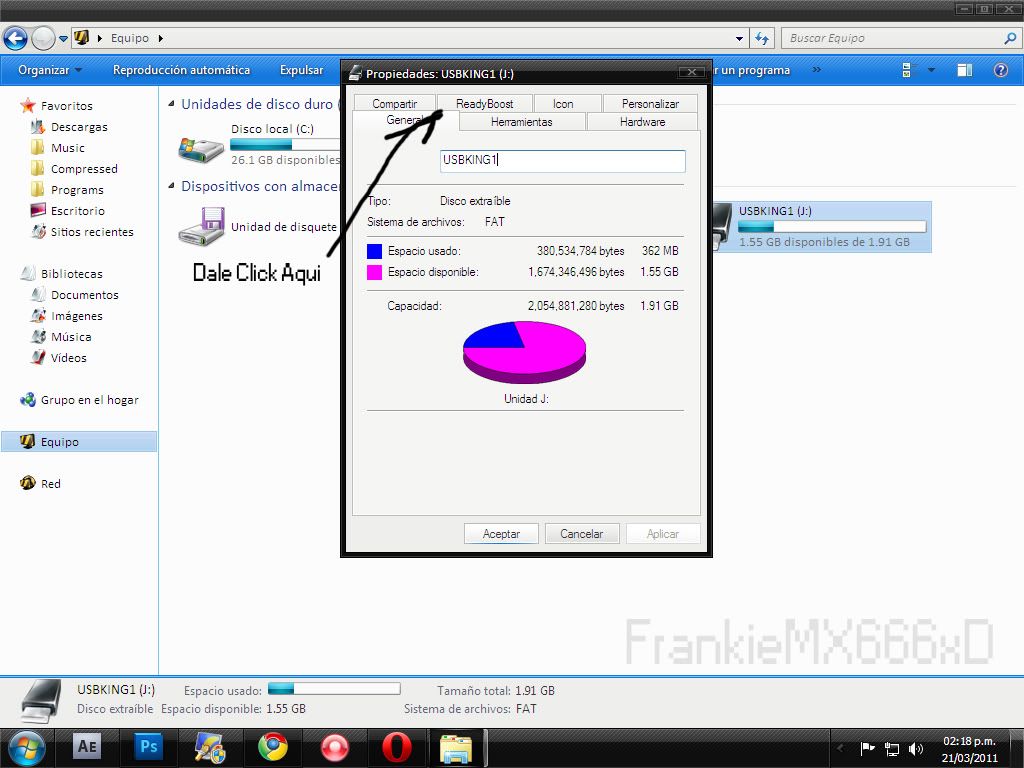This screenshot has height=768, width=1024.
Task: Open the view options dropdown arrow
Action: (931, 70)
